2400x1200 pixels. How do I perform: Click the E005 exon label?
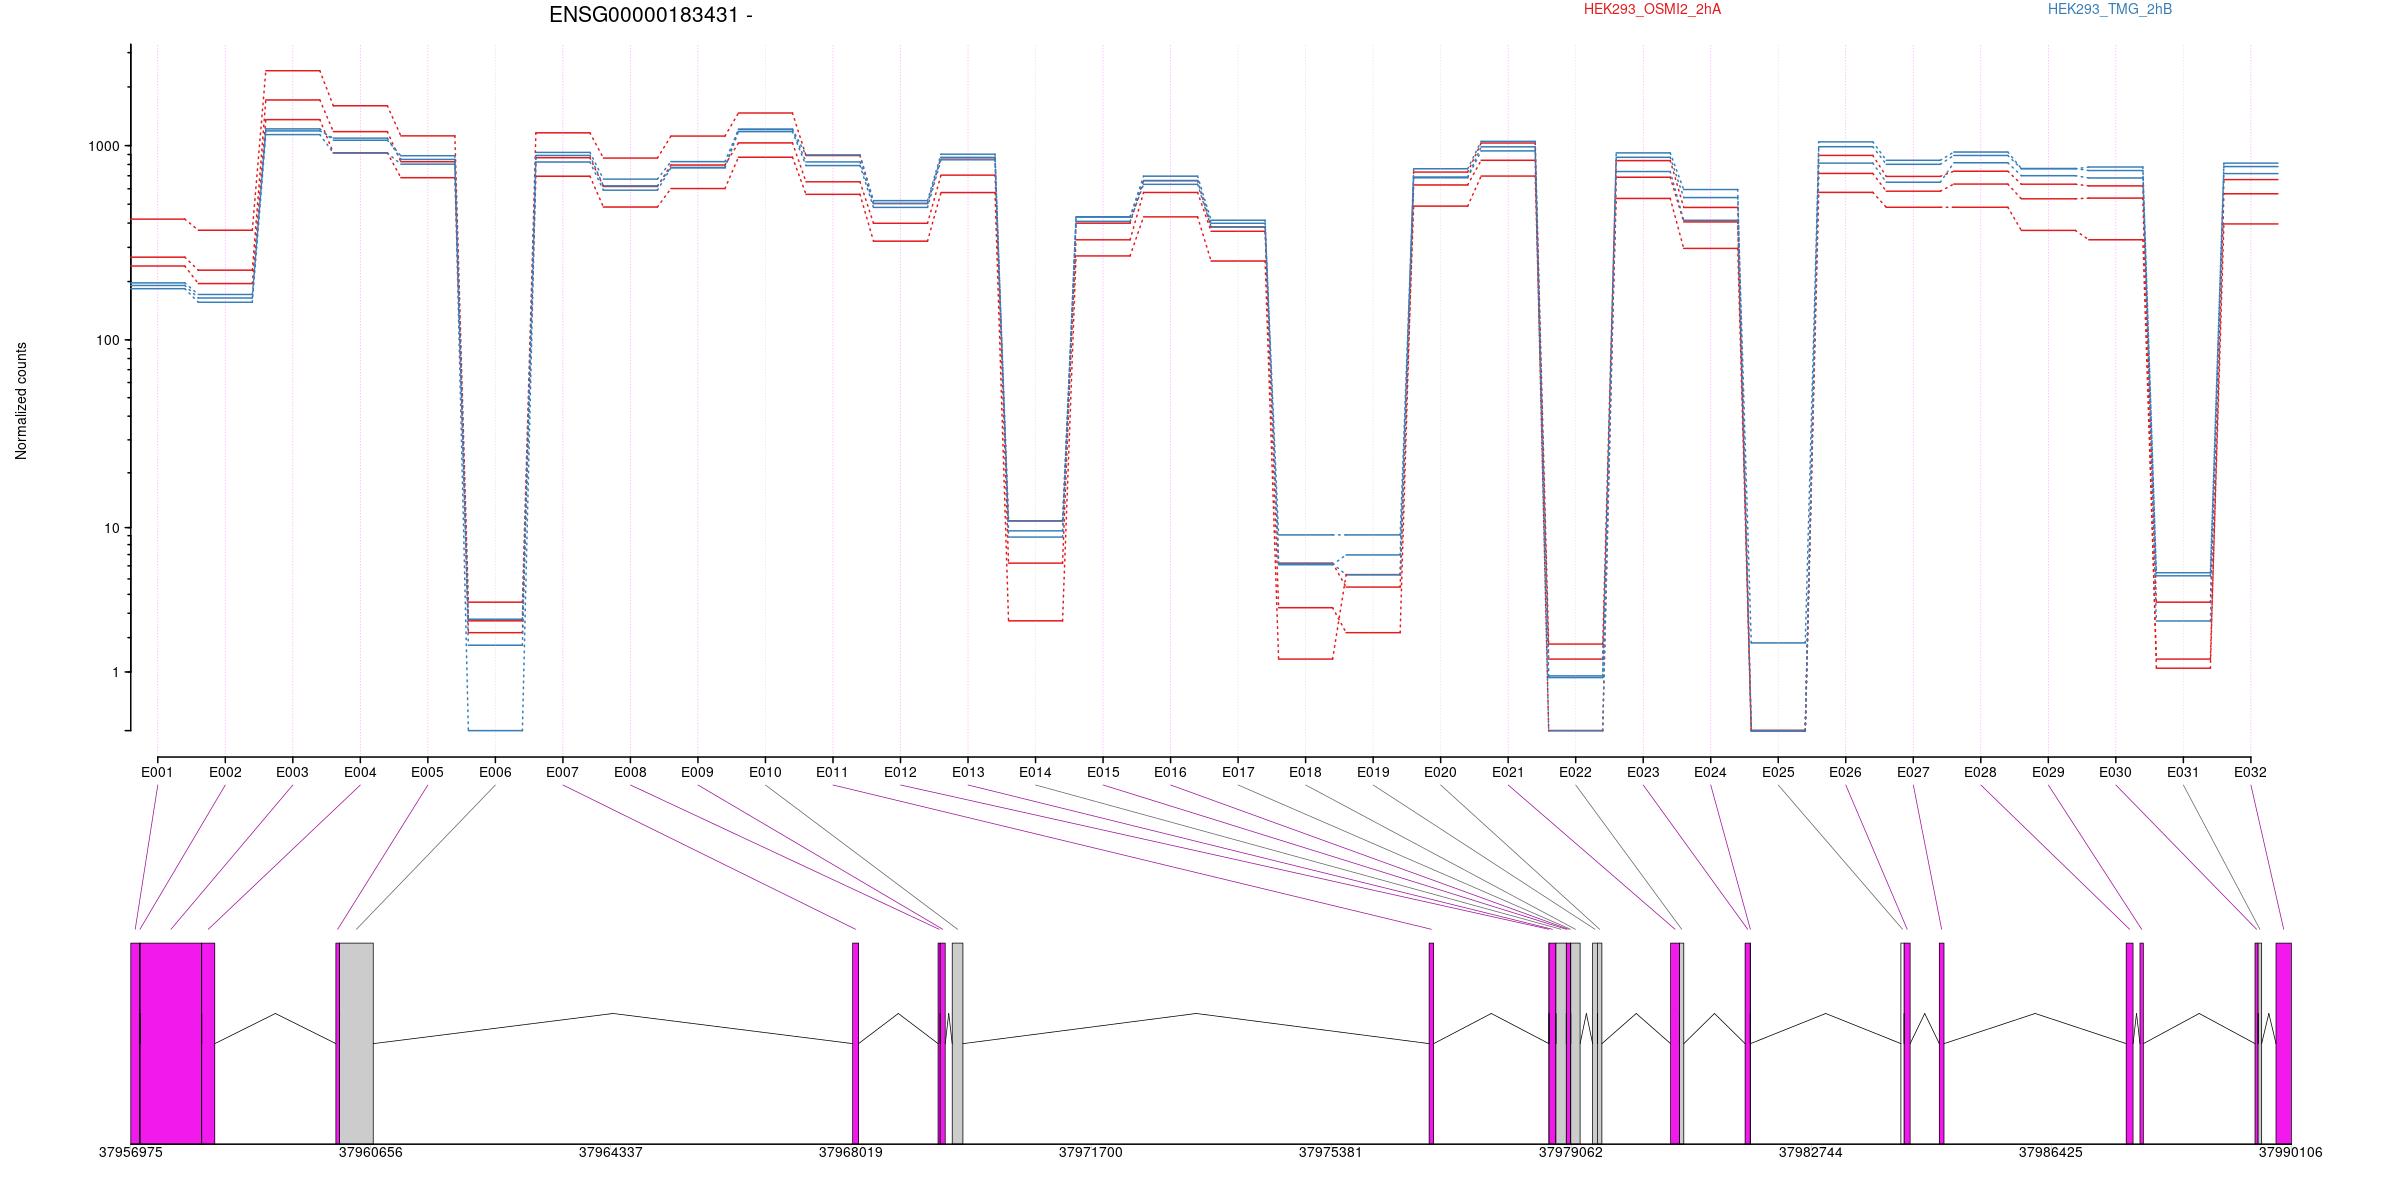(x=427, y=772)
